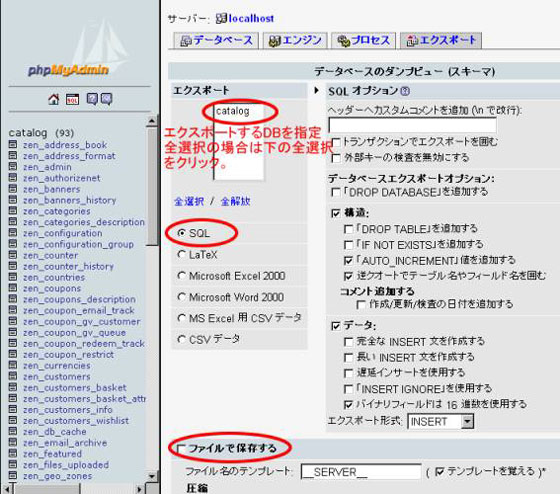The width and height of the screenshot is (560, 494).
Task: Open the zen_configuration table link
Action: point(62,233)
